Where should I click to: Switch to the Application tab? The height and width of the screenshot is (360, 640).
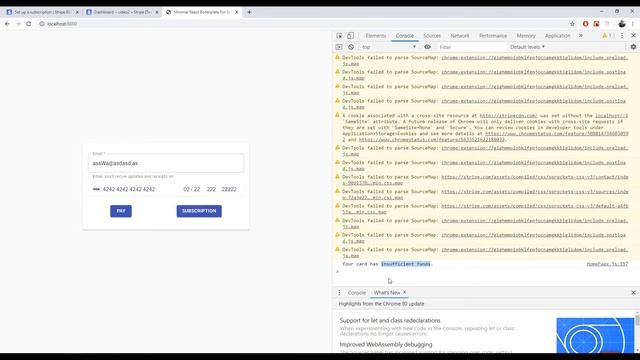(x=557, y=36)
